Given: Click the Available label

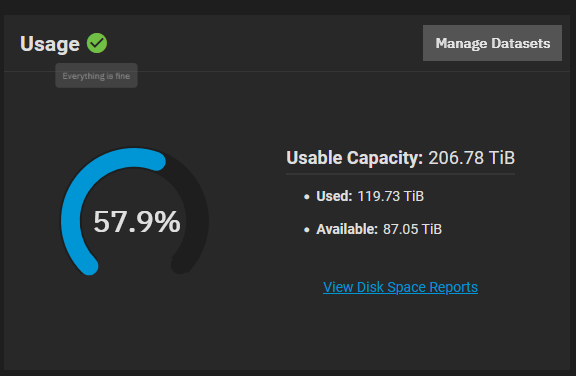Looking at the screenshot, I should coord(347,229).
